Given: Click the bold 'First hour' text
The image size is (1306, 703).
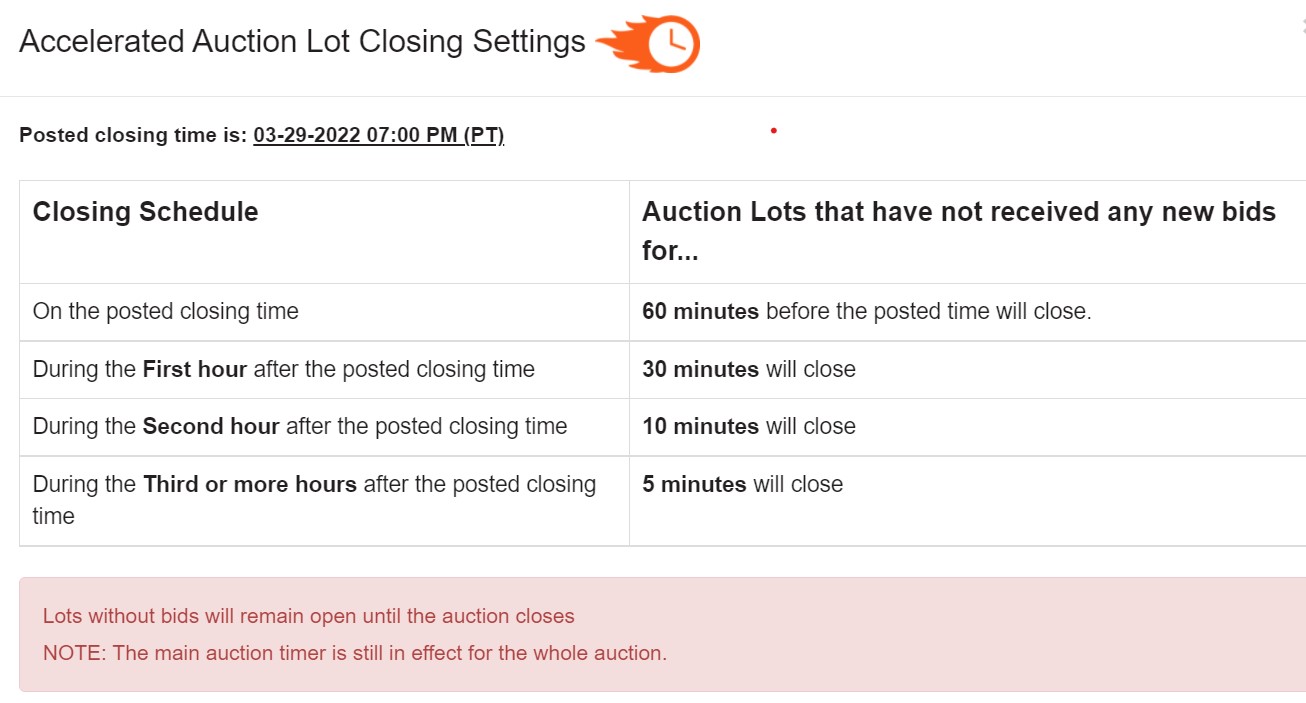Looking at the screenshot, I should [x=195, y=369].
